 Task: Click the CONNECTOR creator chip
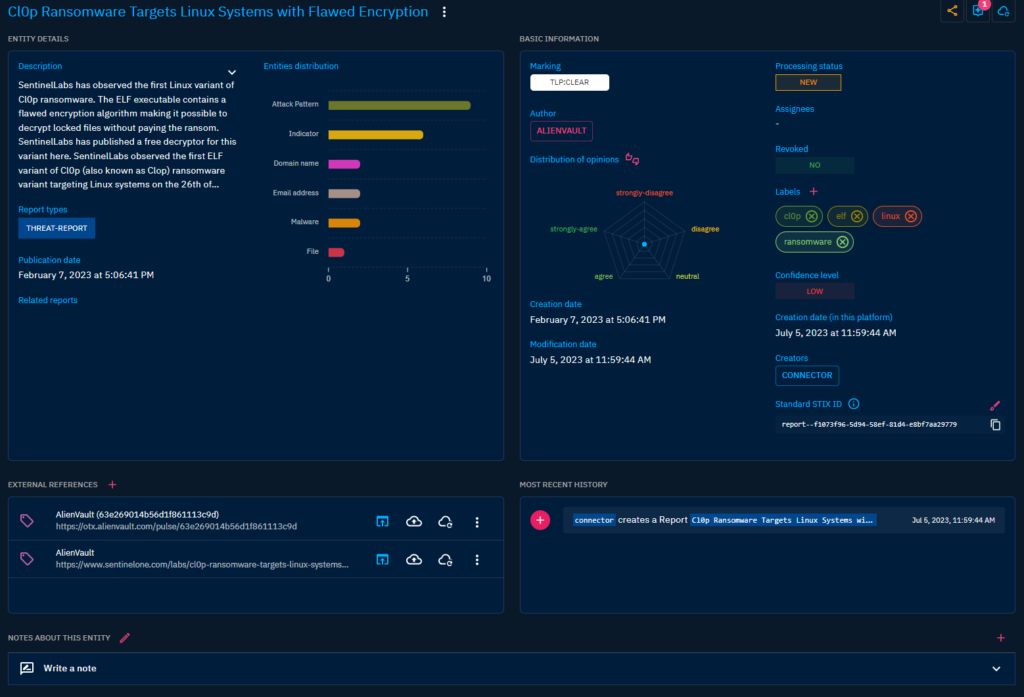pyautogui.click(x=807, y=376)
